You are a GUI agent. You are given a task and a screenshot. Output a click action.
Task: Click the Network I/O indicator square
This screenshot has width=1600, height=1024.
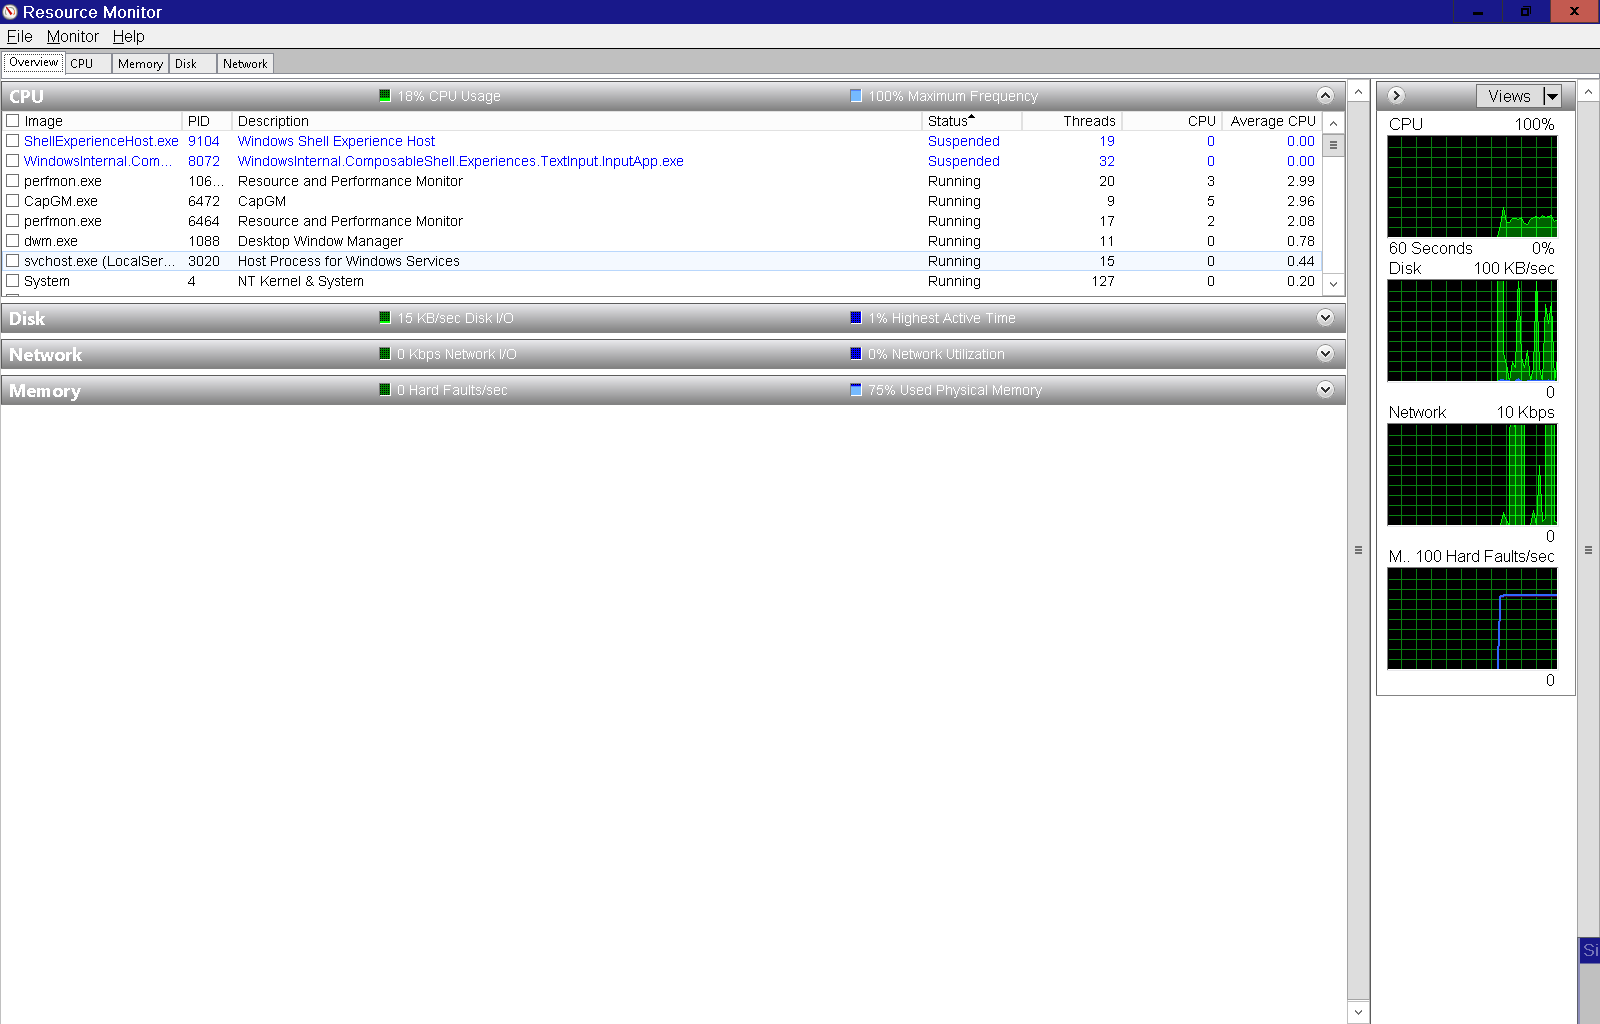385,354
